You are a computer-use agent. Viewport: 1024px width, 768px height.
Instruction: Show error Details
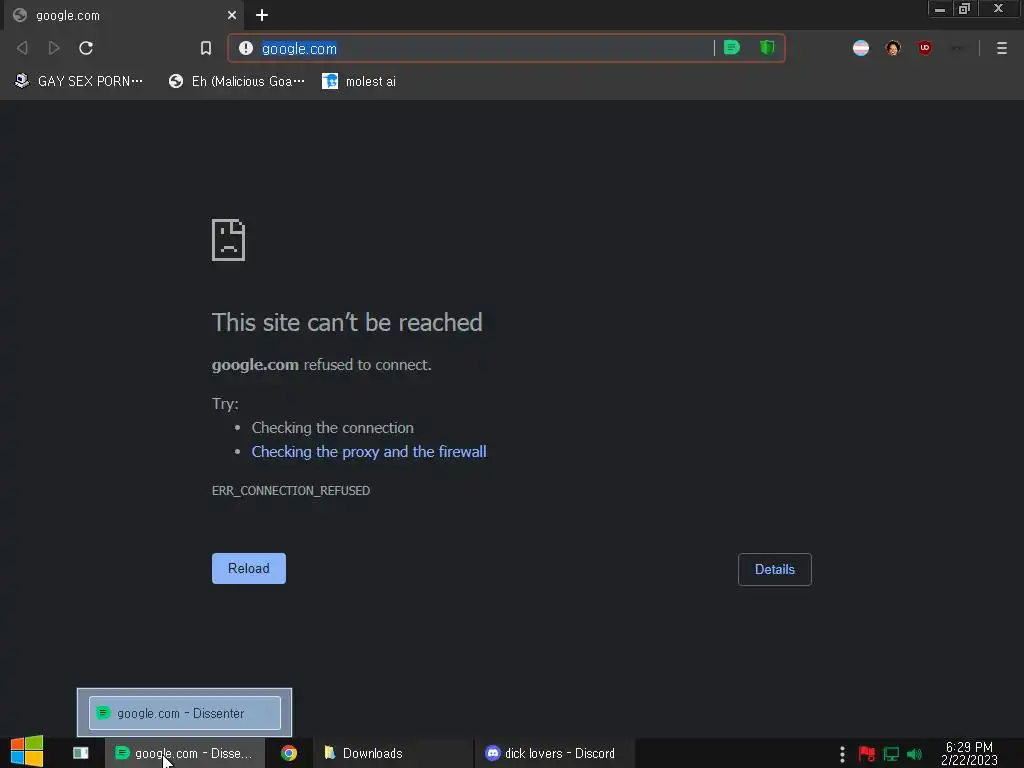point(775,569)
